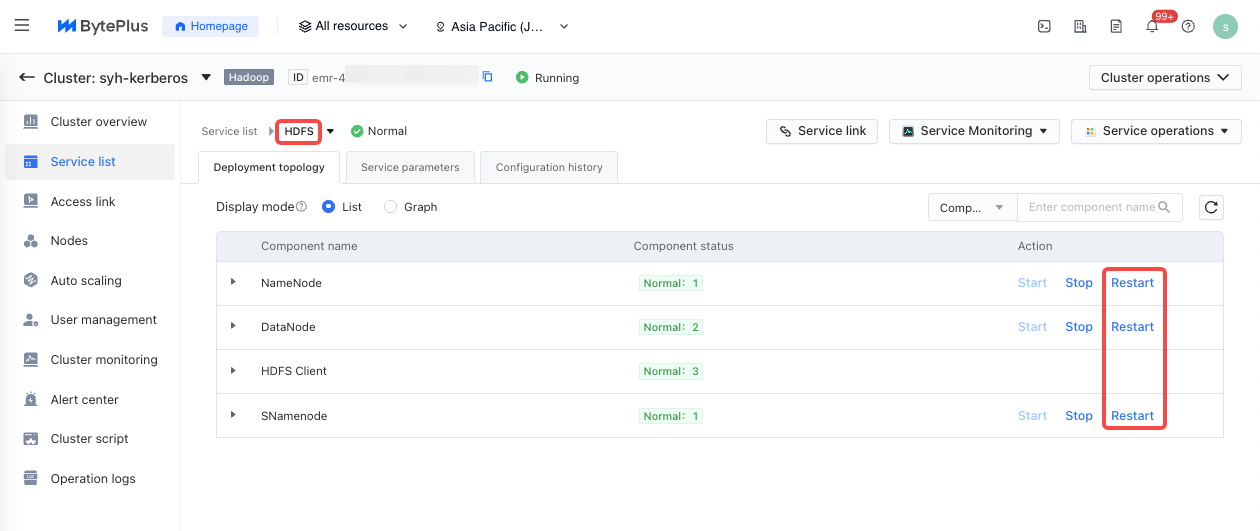Select the List display mode
Image resolution: width=1260 pixels, height=531 pixels.
[x=329, y=207]
